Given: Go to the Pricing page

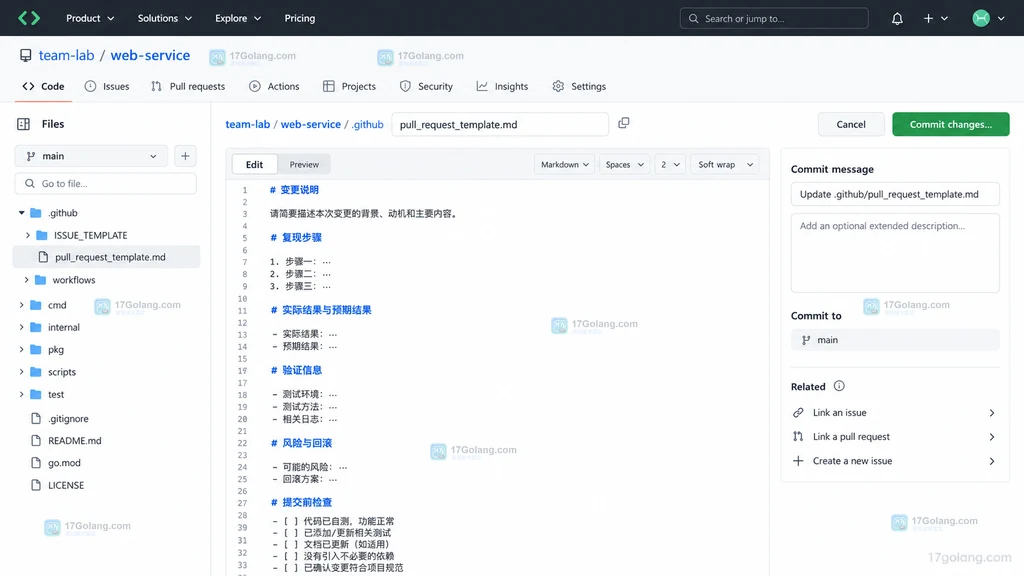Looking at the screenshot, I should pyautogui.click(x=300, y=18).
